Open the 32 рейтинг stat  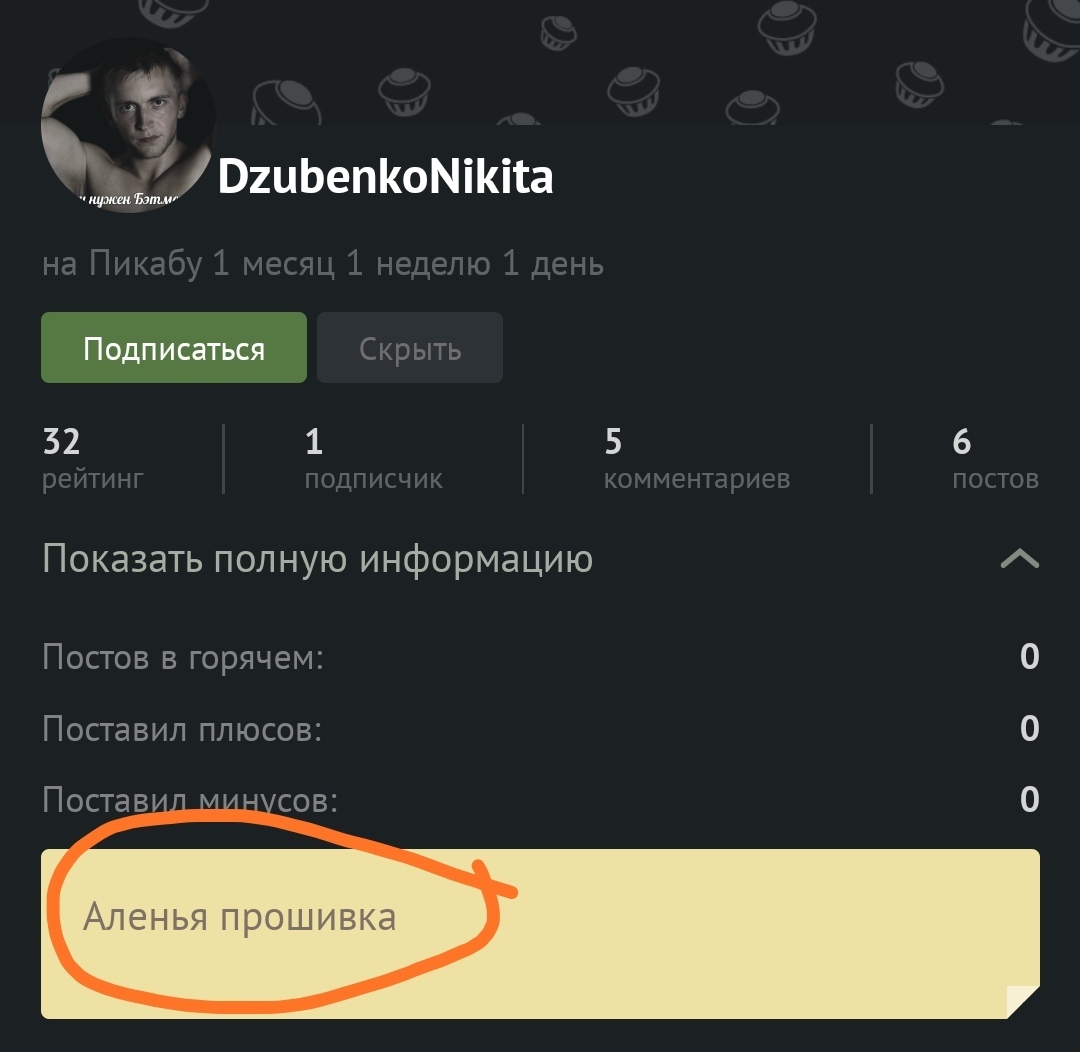point(93,458)
